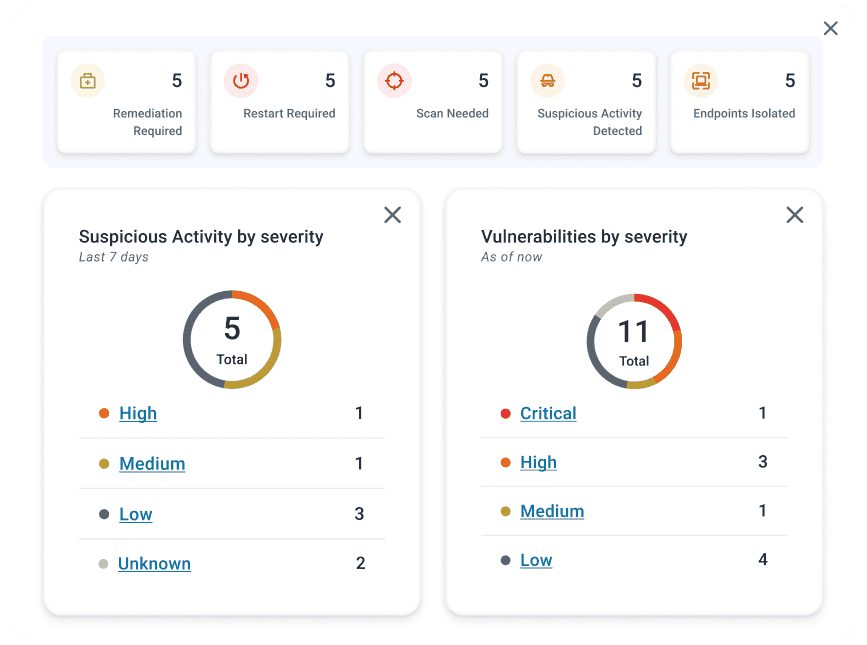Click the Scan Needed crosshair icon
The image size is (867, 645).
click(394, 81)
